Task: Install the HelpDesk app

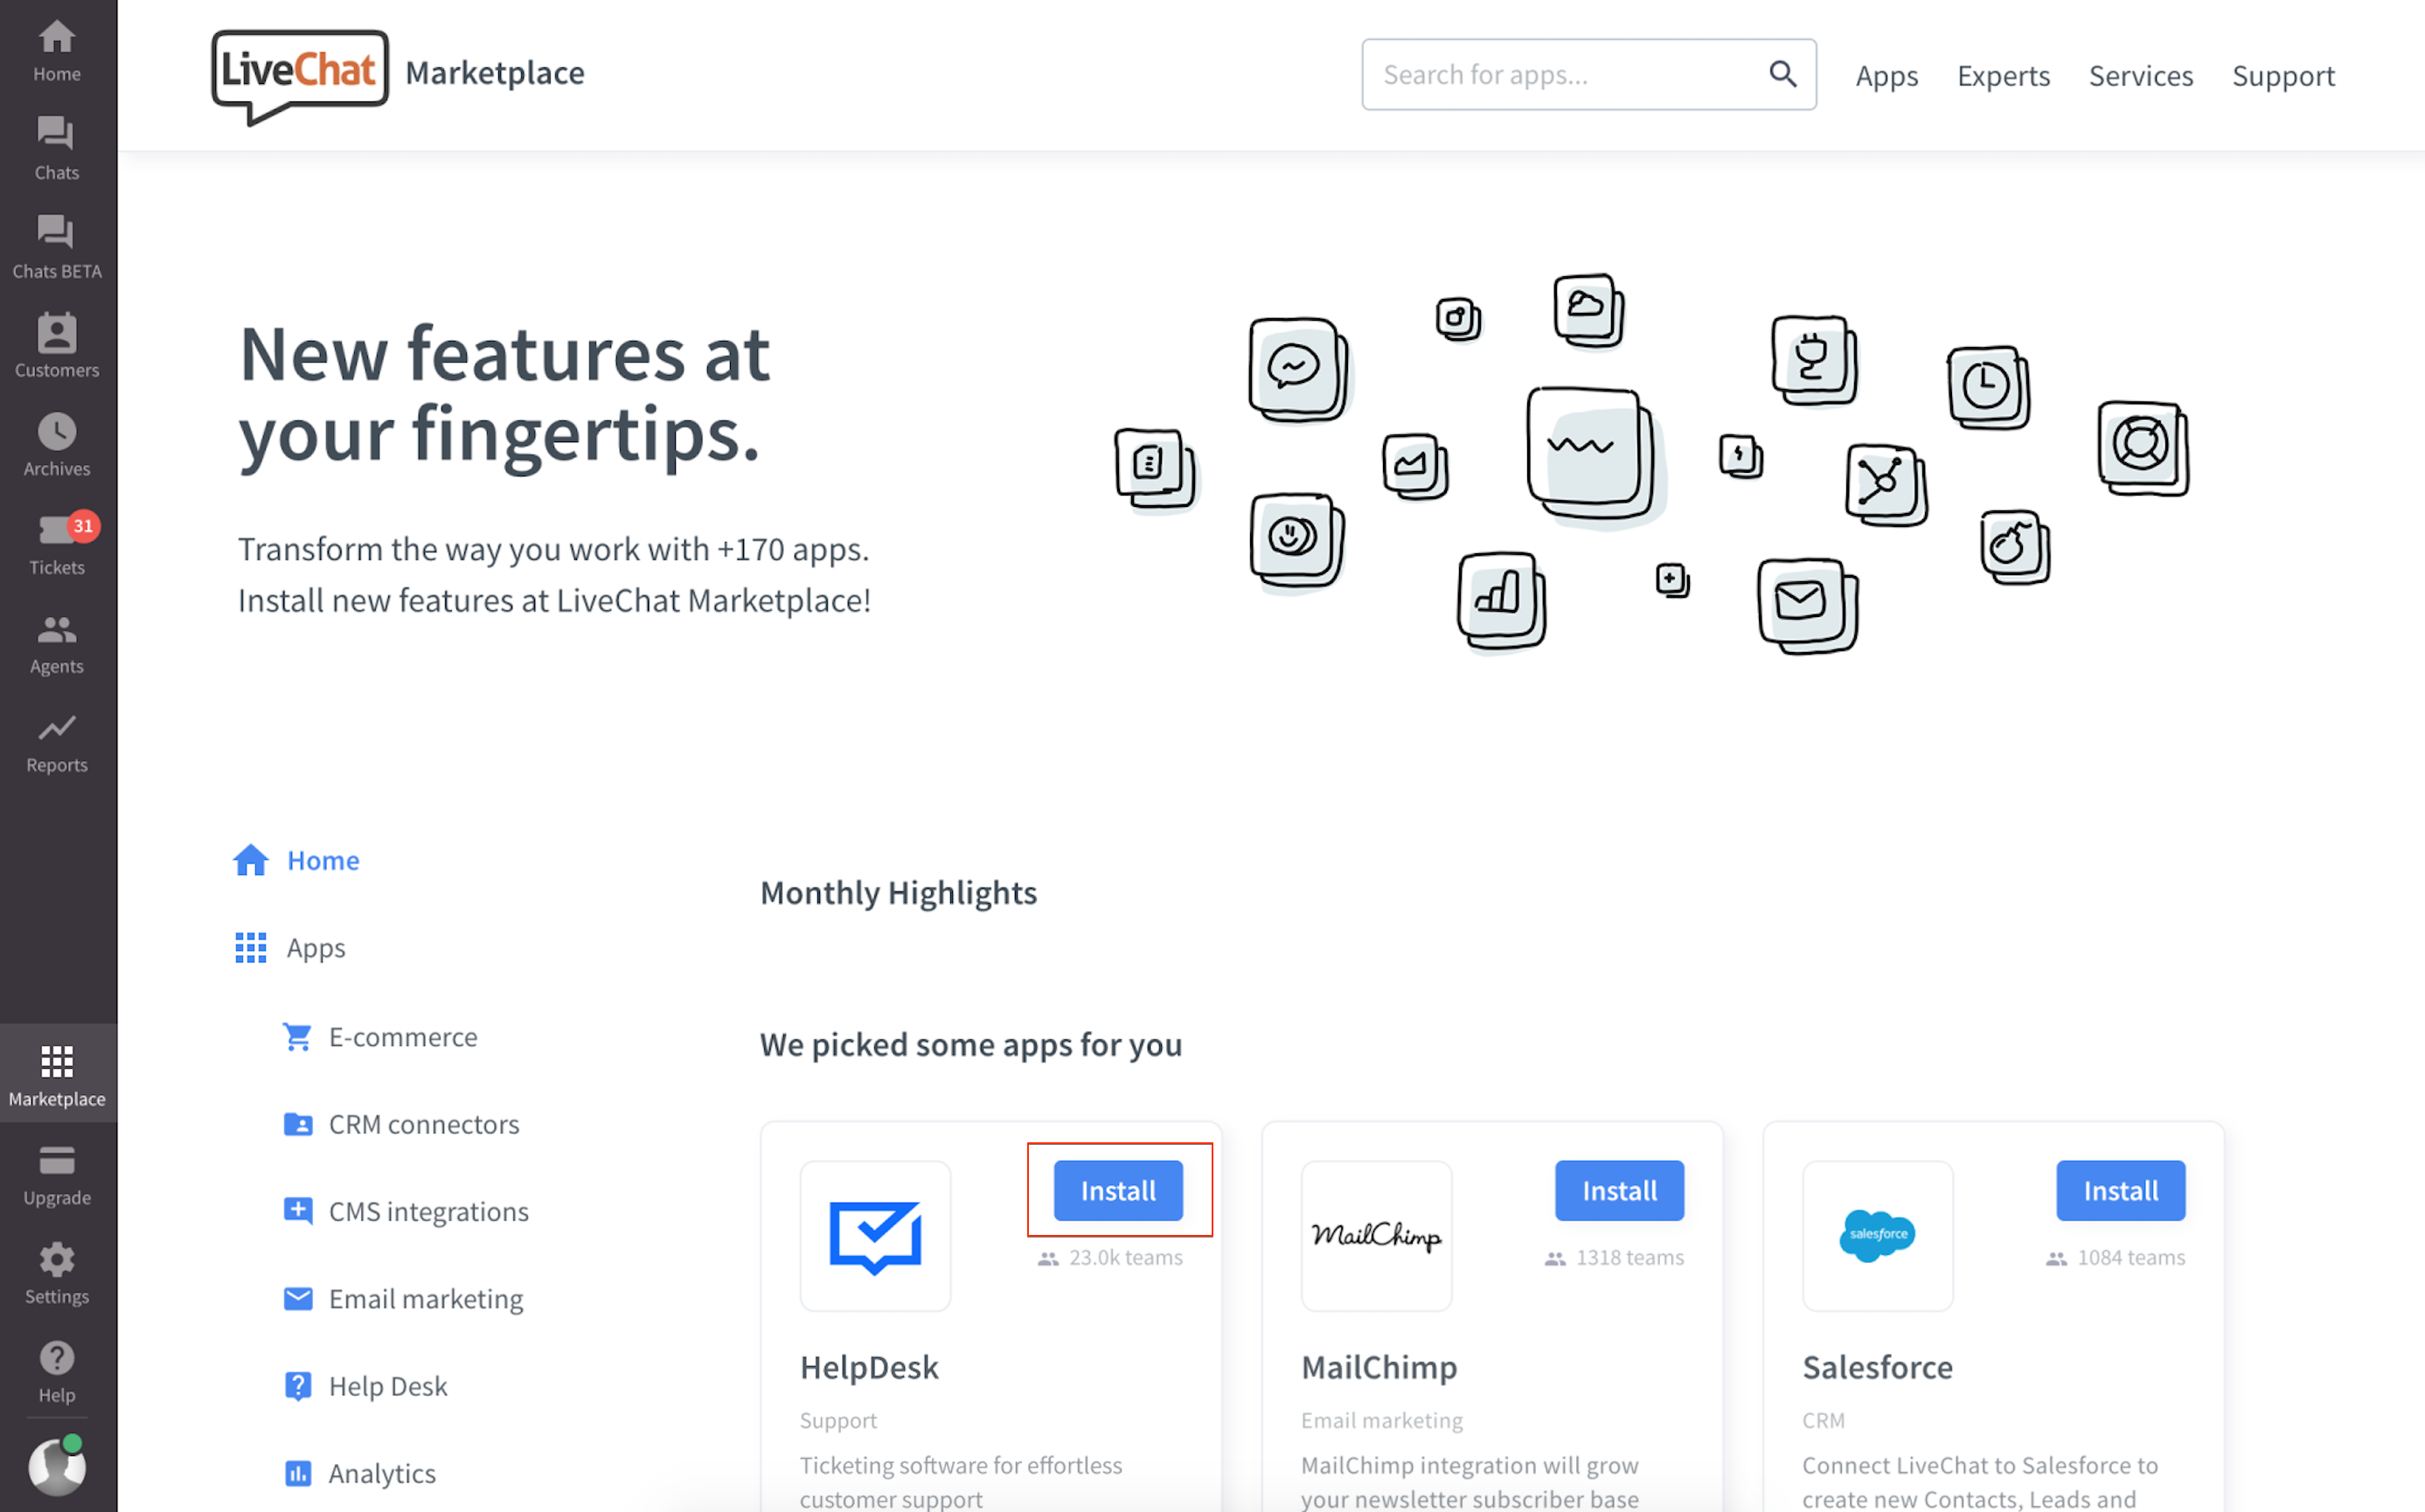Action: [x=1118, y=1189]
